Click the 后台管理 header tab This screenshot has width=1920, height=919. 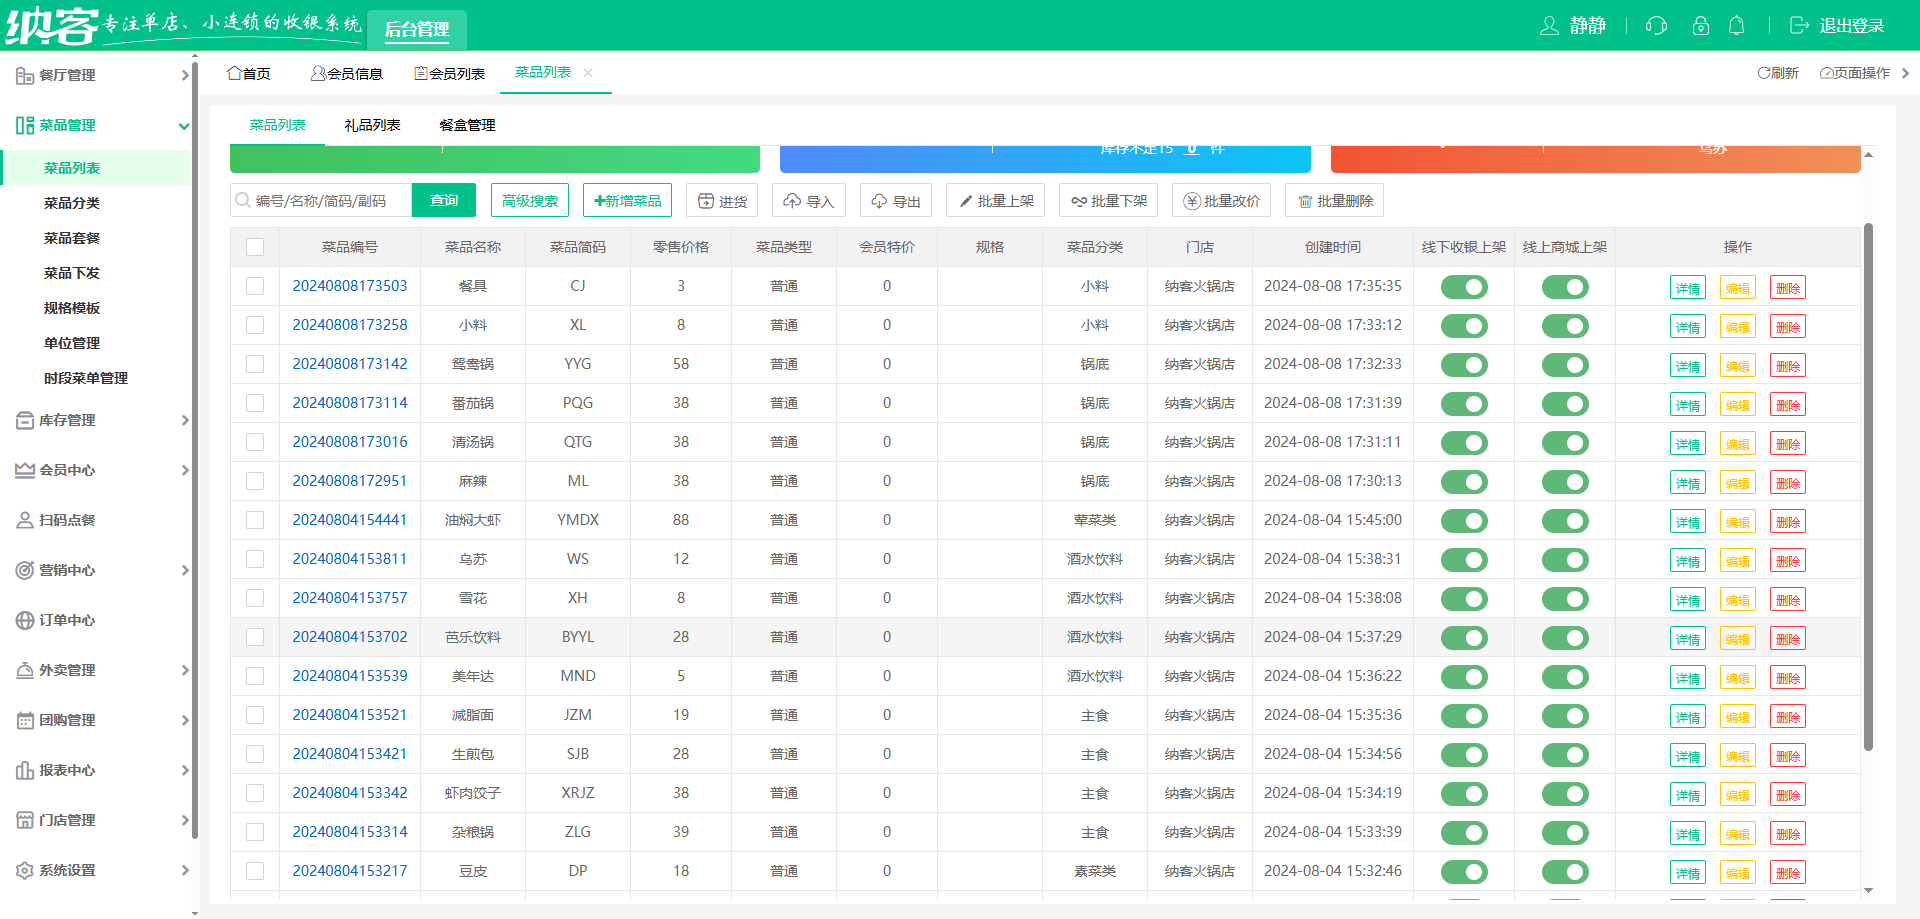(417, 29)
